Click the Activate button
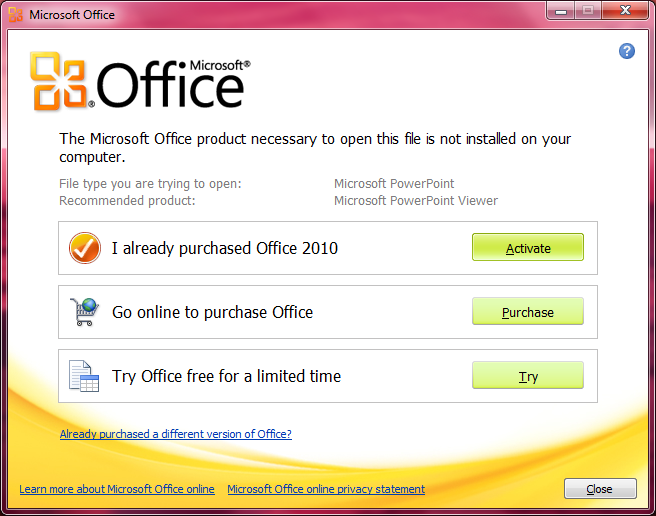The height and width of the screenshot is (516, 656). point(528,247)
